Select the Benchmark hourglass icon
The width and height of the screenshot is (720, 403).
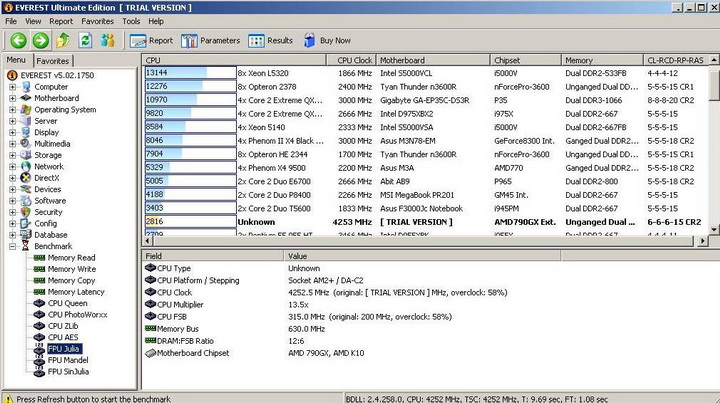pyautogui.click(x=26, y=246)
